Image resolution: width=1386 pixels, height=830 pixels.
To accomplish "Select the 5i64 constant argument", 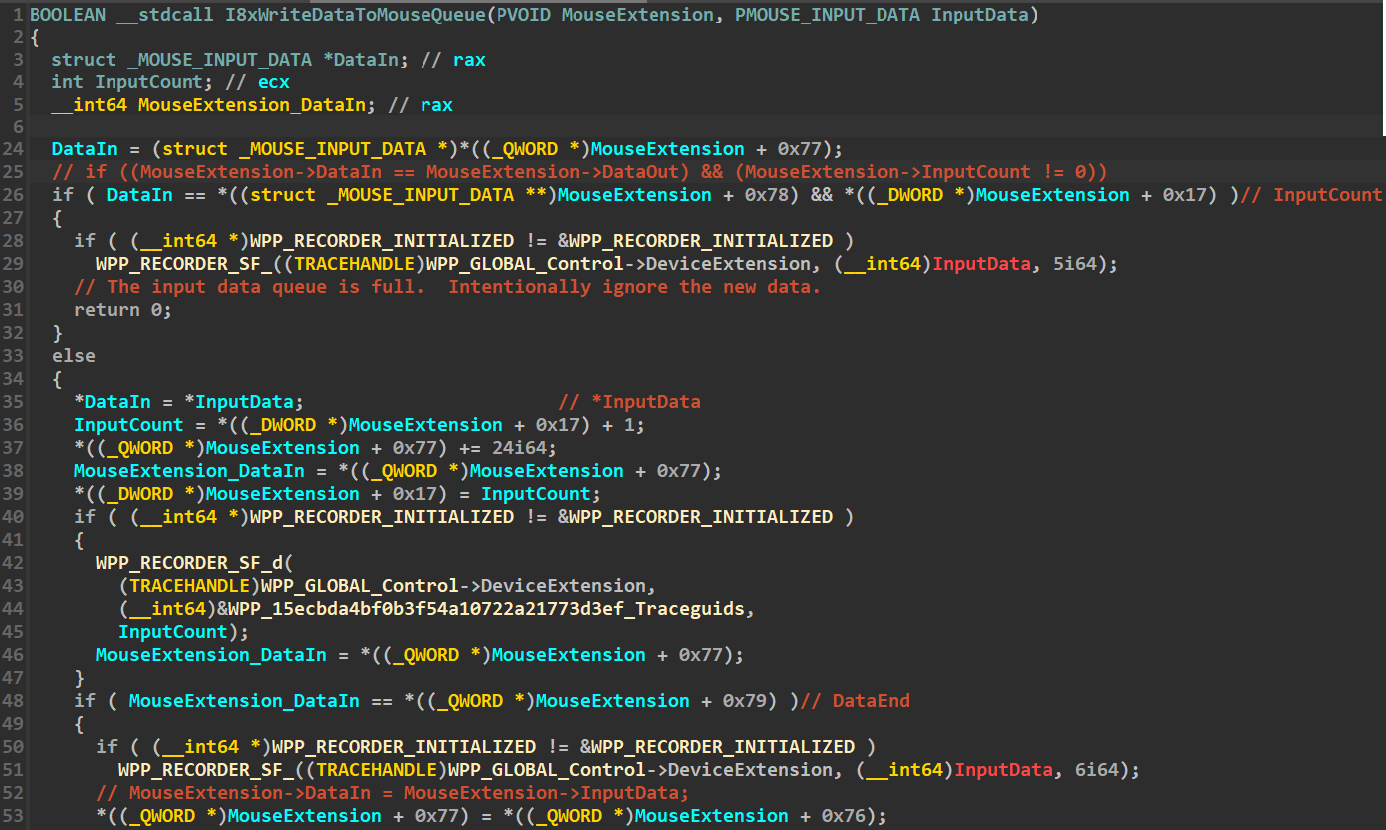I will tap(1090, 264).
